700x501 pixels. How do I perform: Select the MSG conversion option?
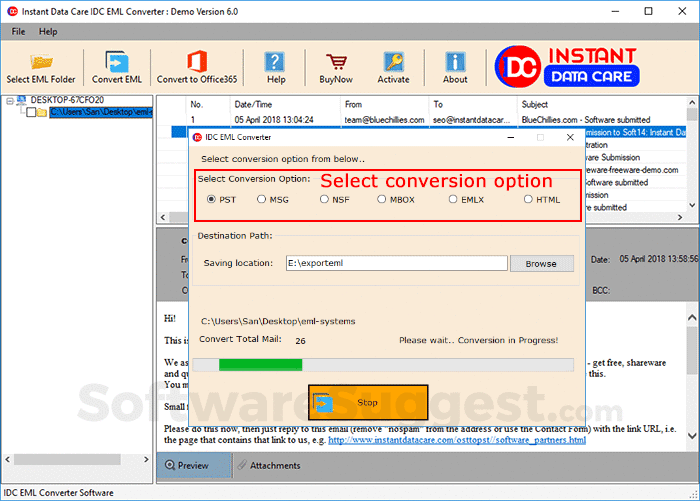coord(261,199)
